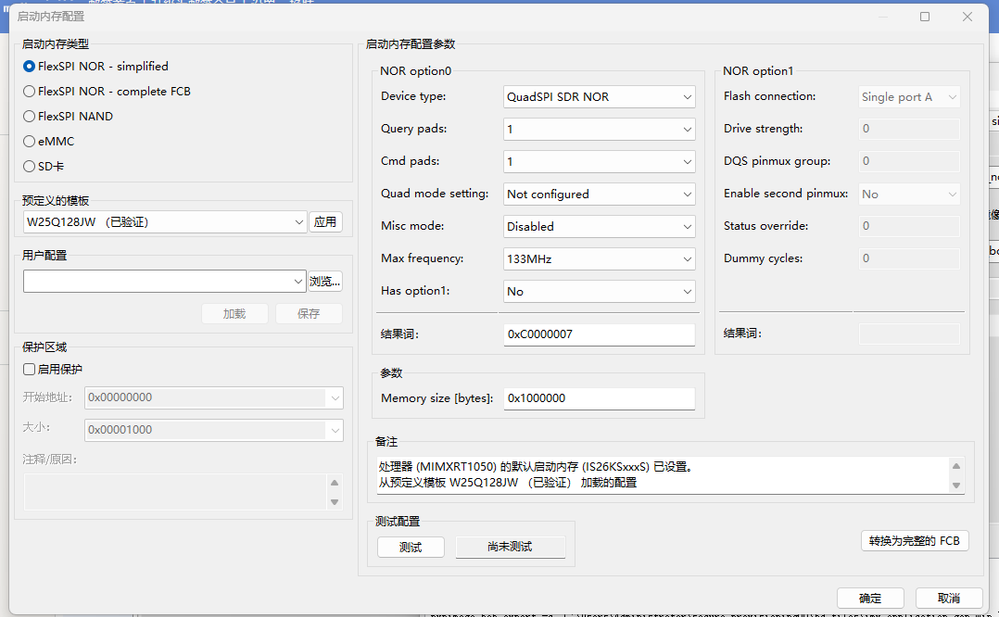Expand the Max frequency dropdown

point(599,259)
